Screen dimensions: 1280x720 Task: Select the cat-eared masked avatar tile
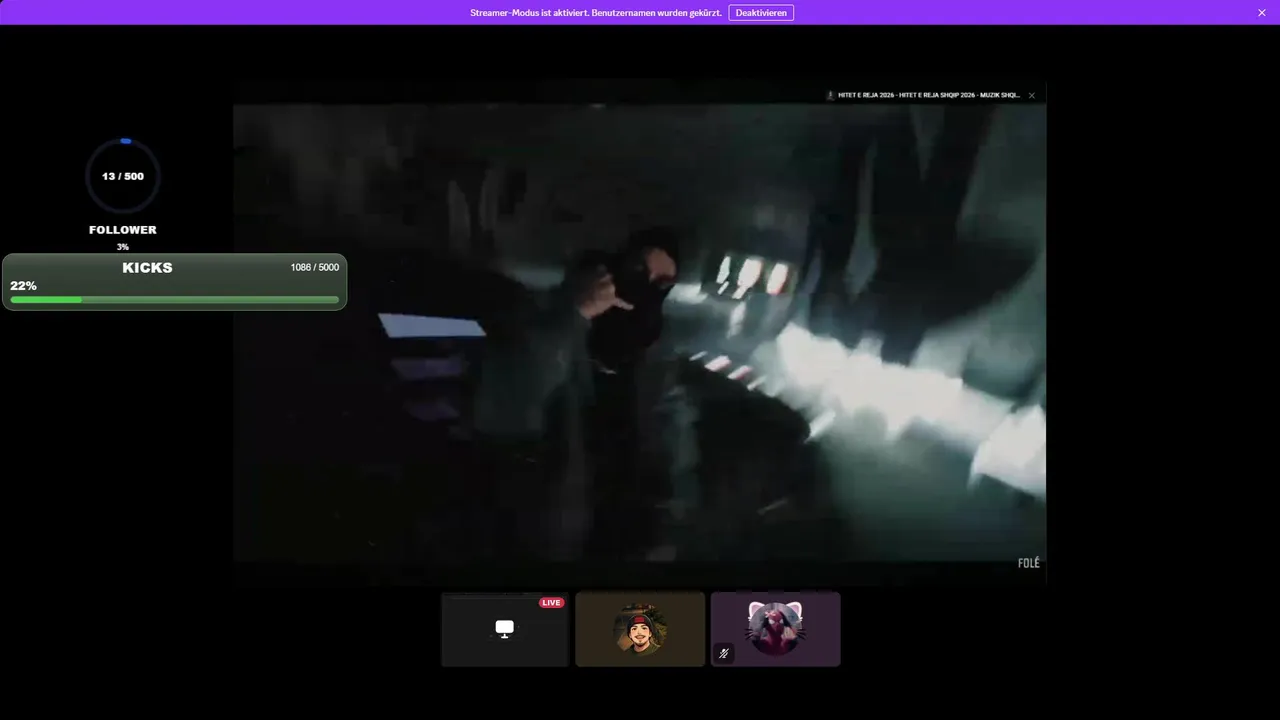tap(775, 629)
